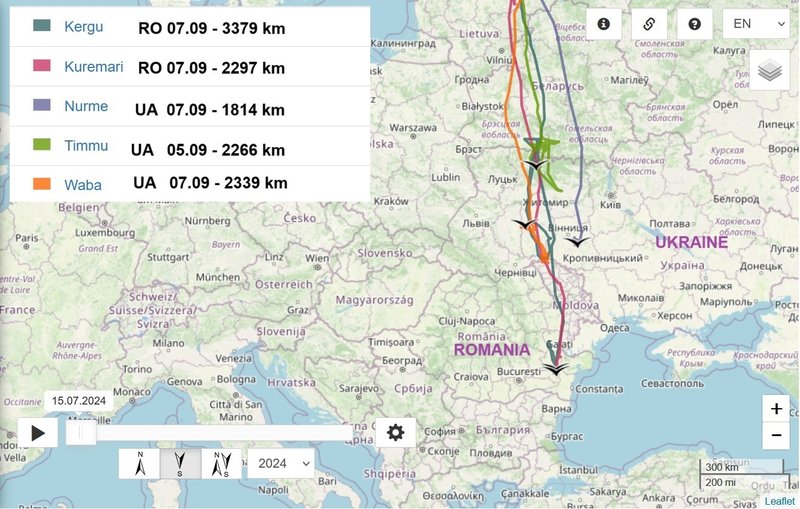This screenshot has height=509, width=800.
Task: Click the 300 km scale bar
Action: [742, 467]
